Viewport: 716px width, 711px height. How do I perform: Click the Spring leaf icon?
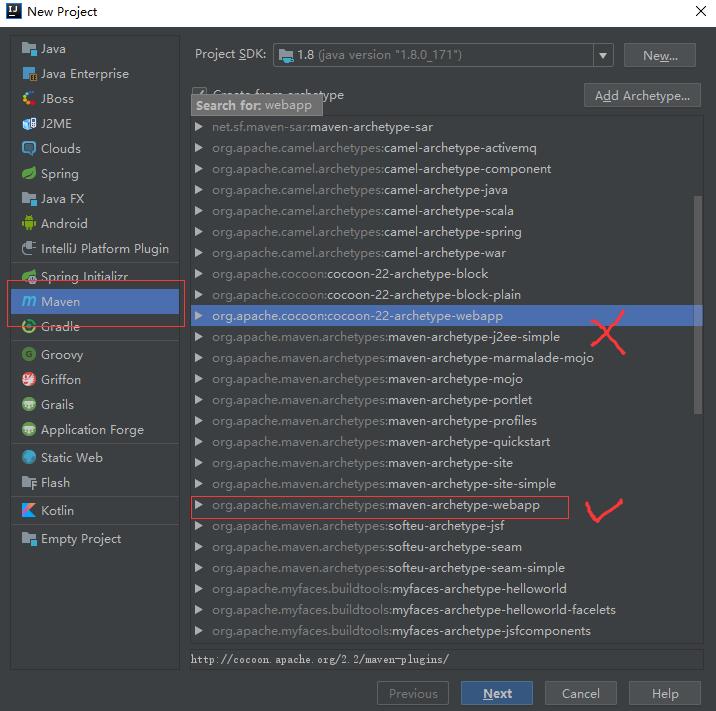point(27,174)
